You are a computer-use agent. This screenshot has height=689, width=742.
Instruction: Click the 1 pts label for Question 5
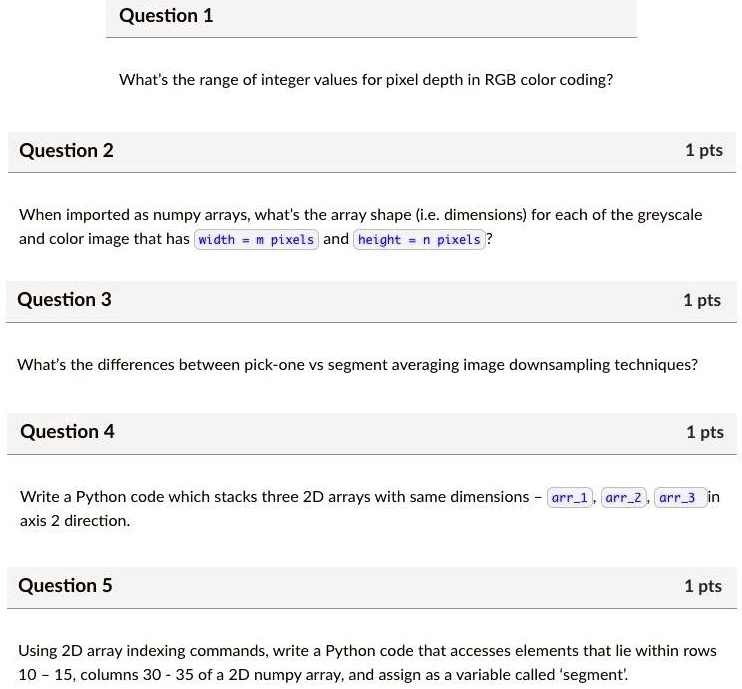pyautogui.click(x=702, y=586)
